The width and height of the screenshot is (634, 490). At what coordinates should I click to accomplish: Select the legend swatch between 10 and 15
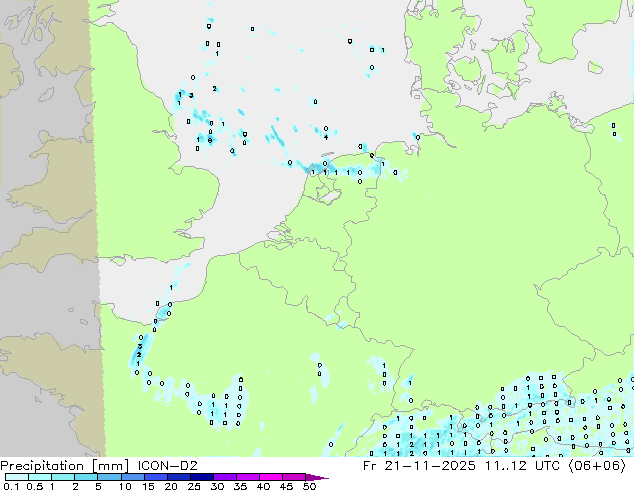coord(132,477)
